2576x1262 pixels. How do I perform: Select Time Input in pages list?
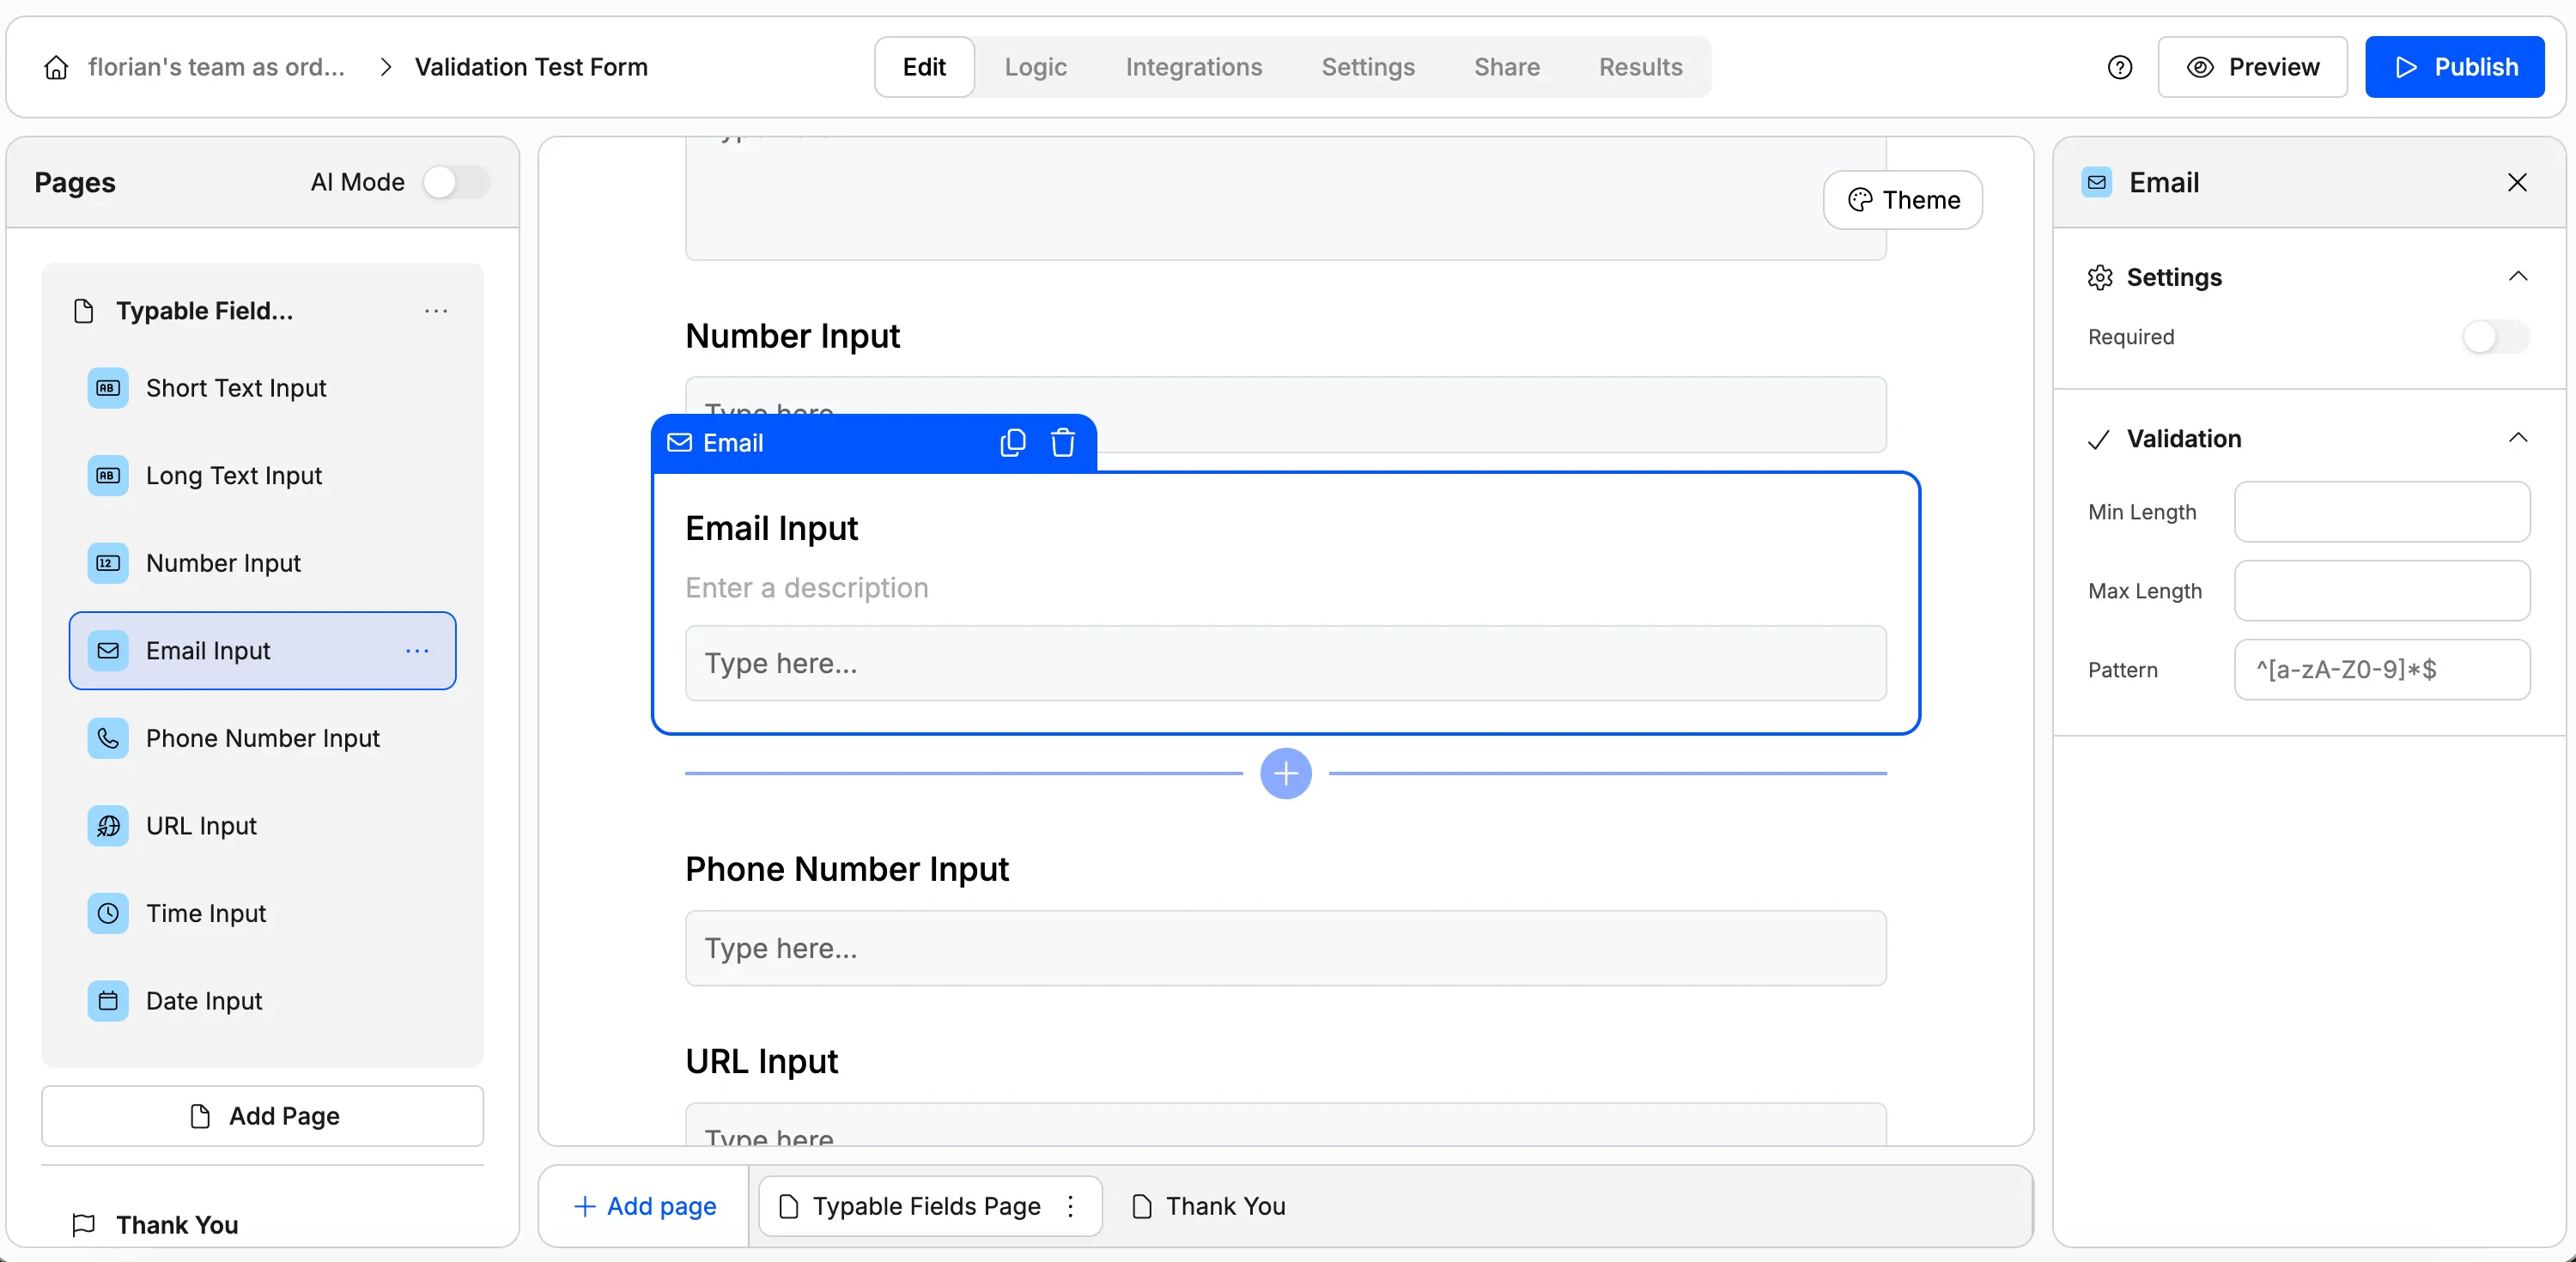262,913
